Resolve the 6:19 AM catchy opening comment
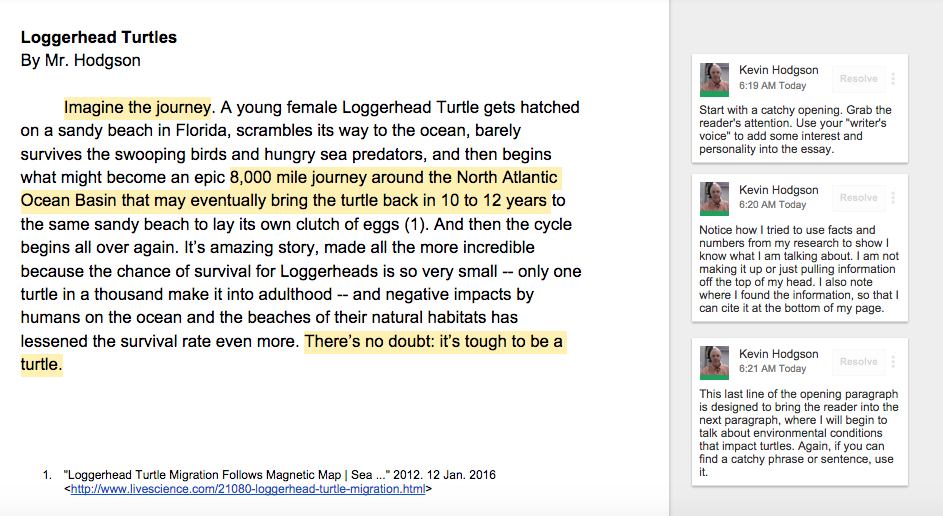The width and height of the screenshot is (943, 516). (x=858, y=79)
